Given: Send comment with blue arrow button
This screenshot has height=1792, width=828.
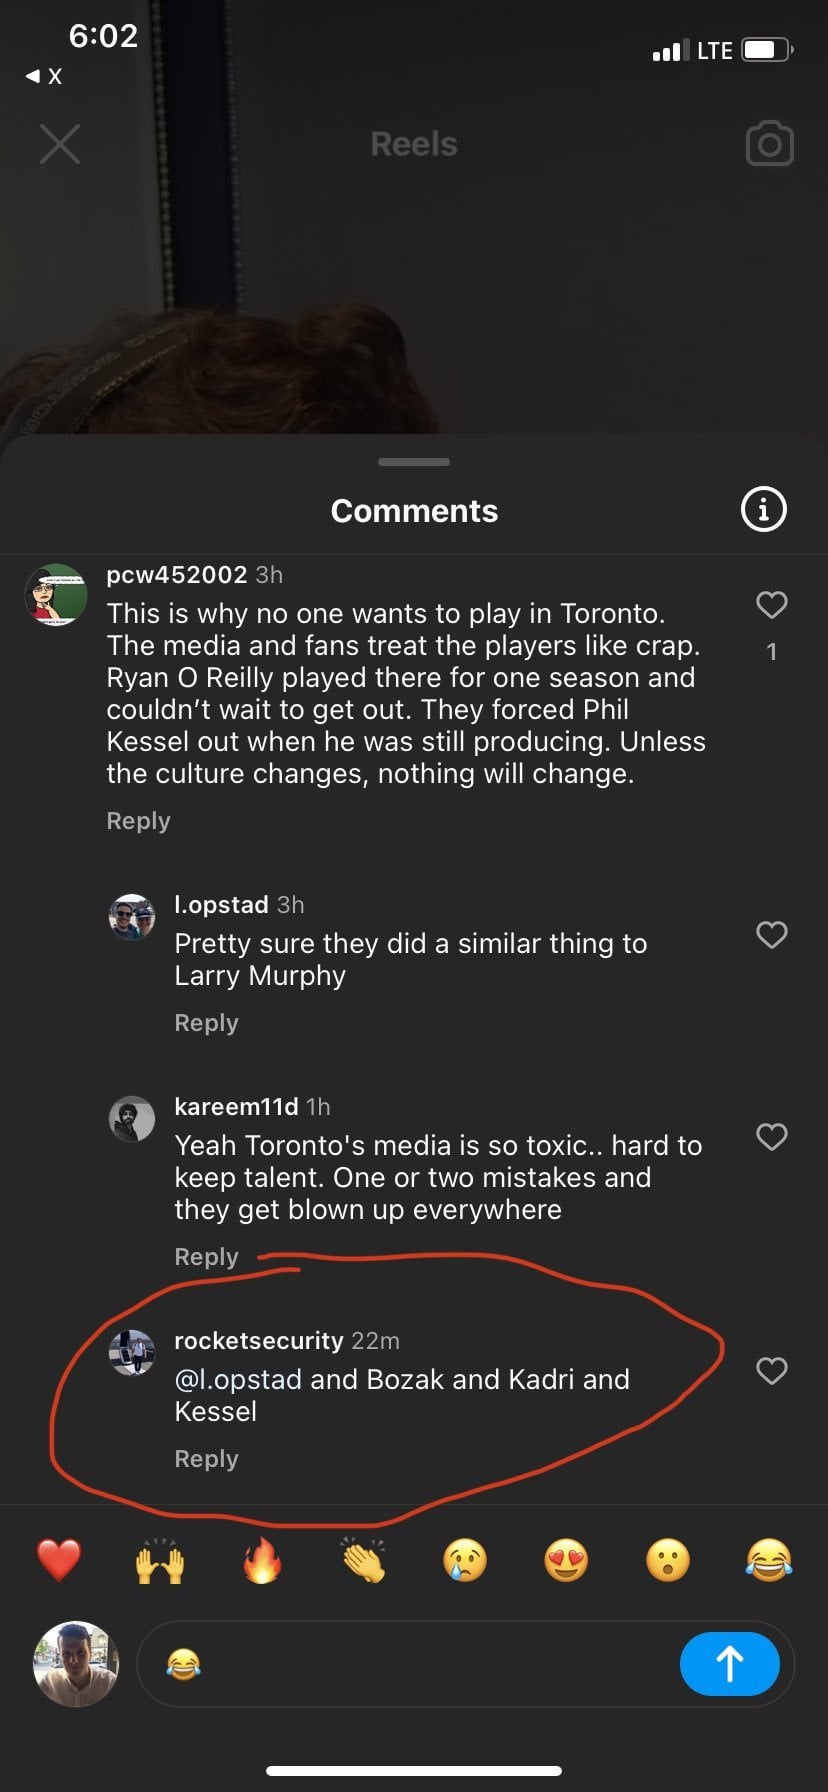Looking at the screenshot, I should 729,1664.
